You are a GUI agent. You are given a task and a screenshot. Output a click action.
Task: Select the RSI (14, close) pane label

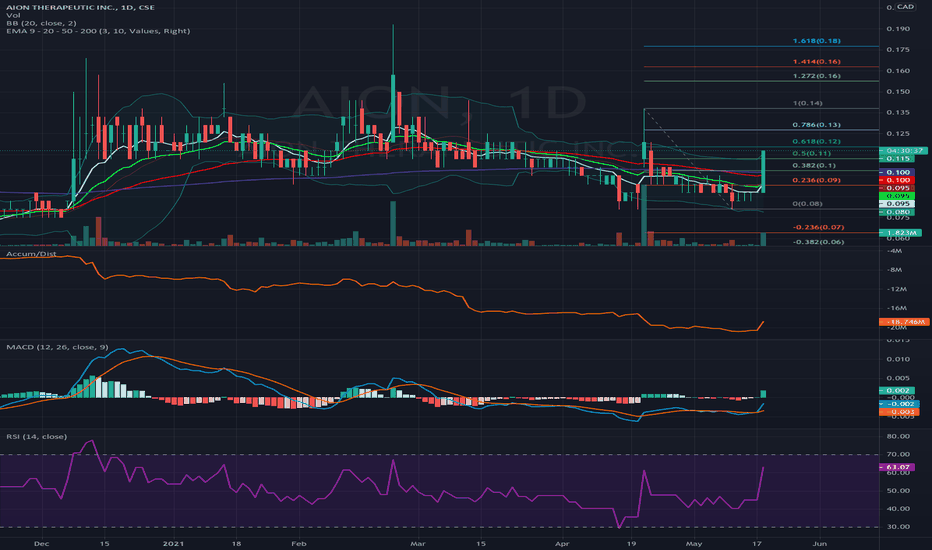[37, 436]
